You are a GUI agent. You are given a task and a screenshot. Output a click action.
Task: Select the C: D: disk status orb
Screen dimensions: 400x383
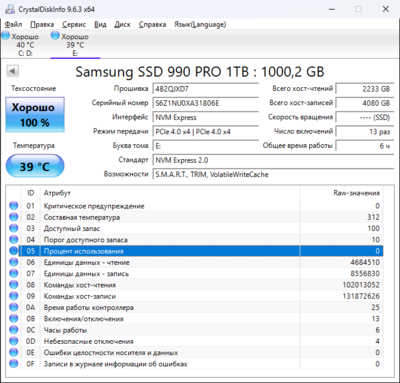point(6,36)
